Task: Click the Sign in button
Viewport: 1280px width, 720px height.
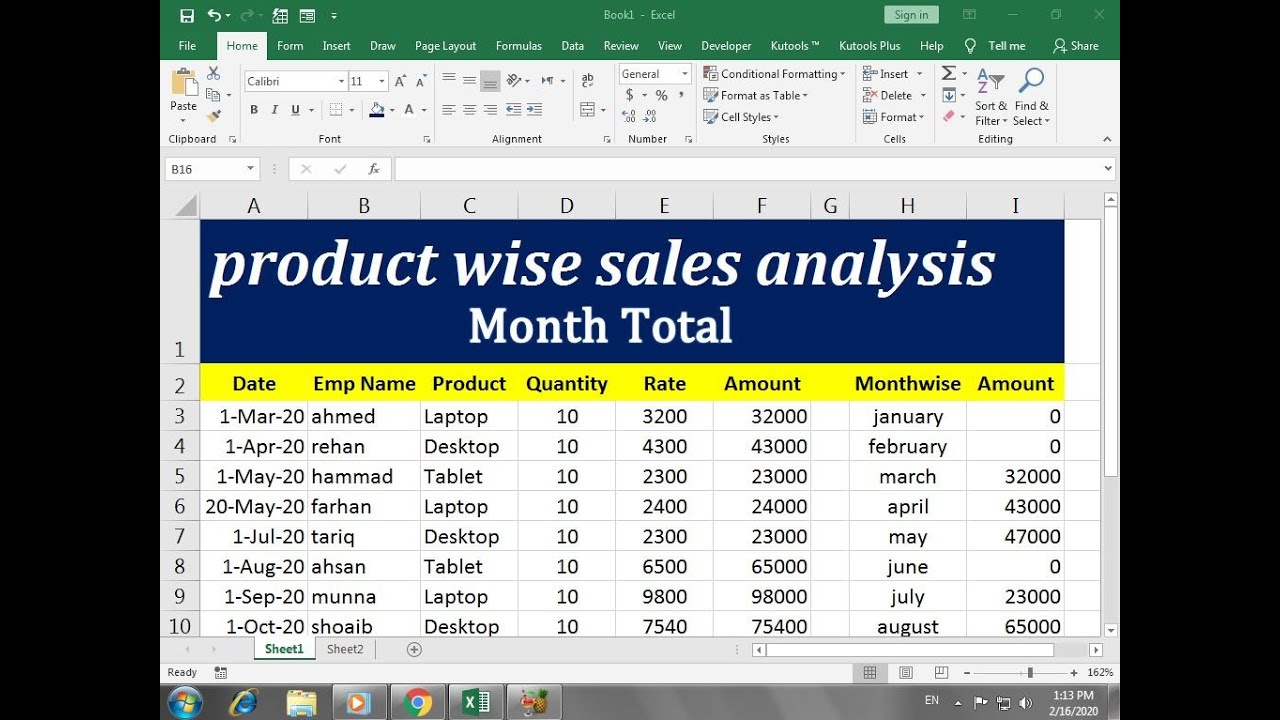Action: click(x=911, y=15)
